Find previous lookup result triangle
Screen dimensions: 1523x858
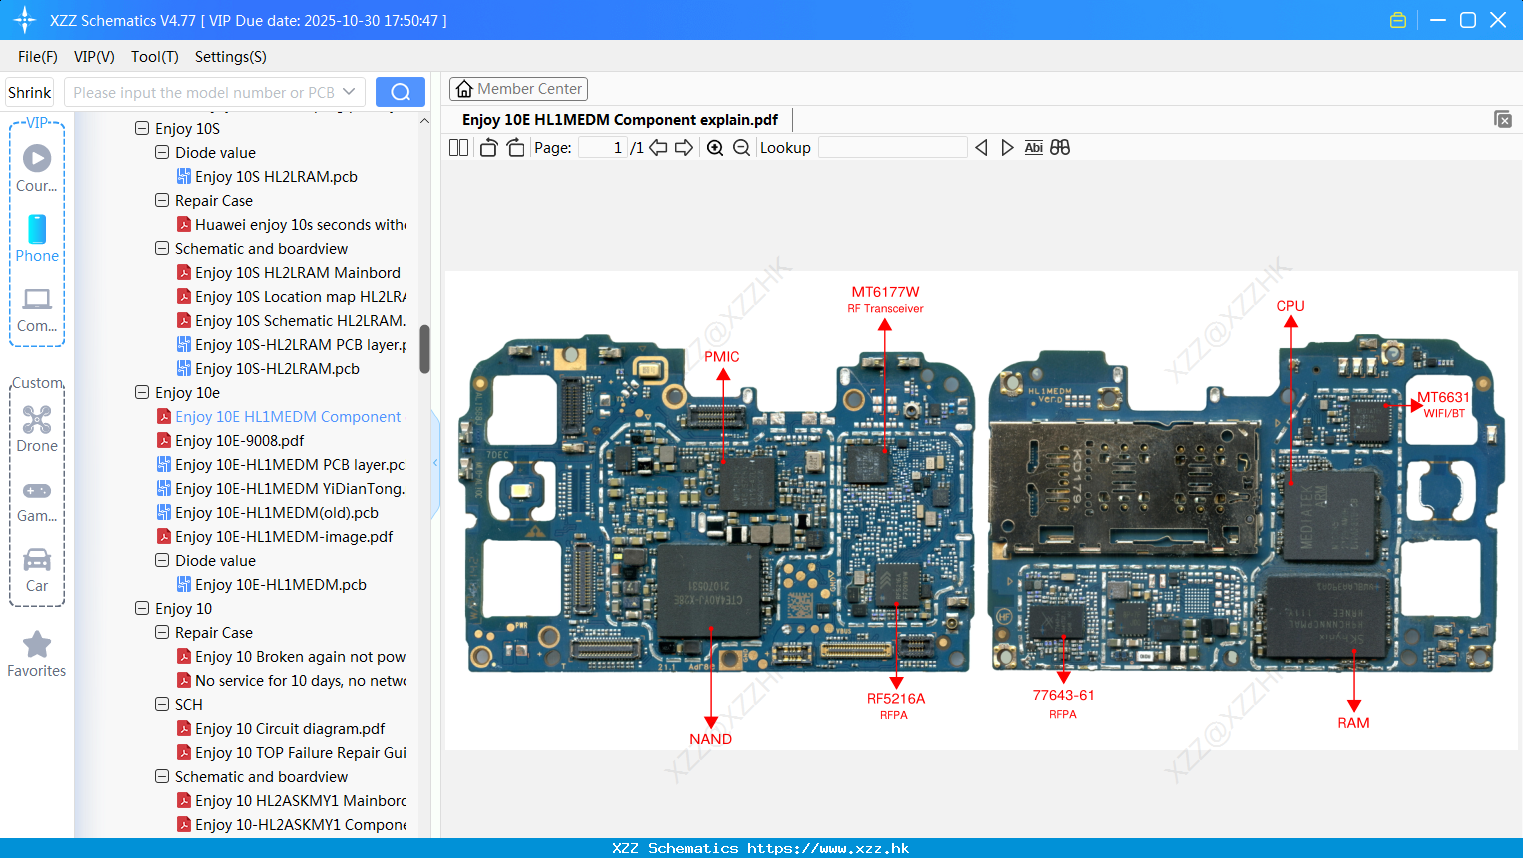pos(981,147)
